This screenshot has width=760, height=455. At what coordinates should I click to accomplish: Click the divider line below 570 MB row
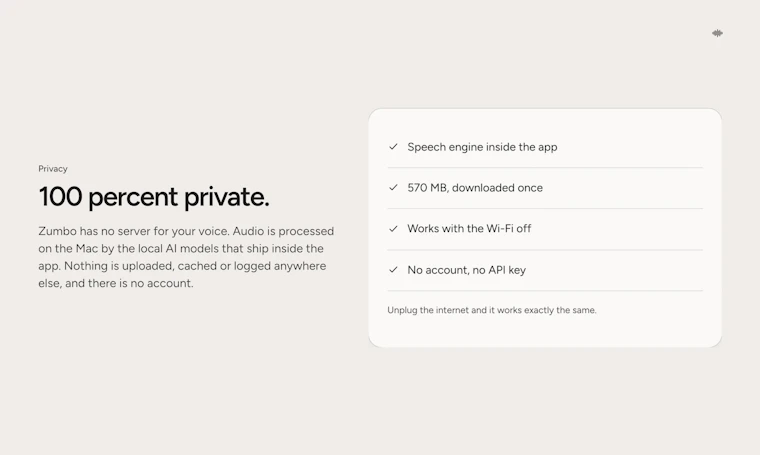pos(545,208)
